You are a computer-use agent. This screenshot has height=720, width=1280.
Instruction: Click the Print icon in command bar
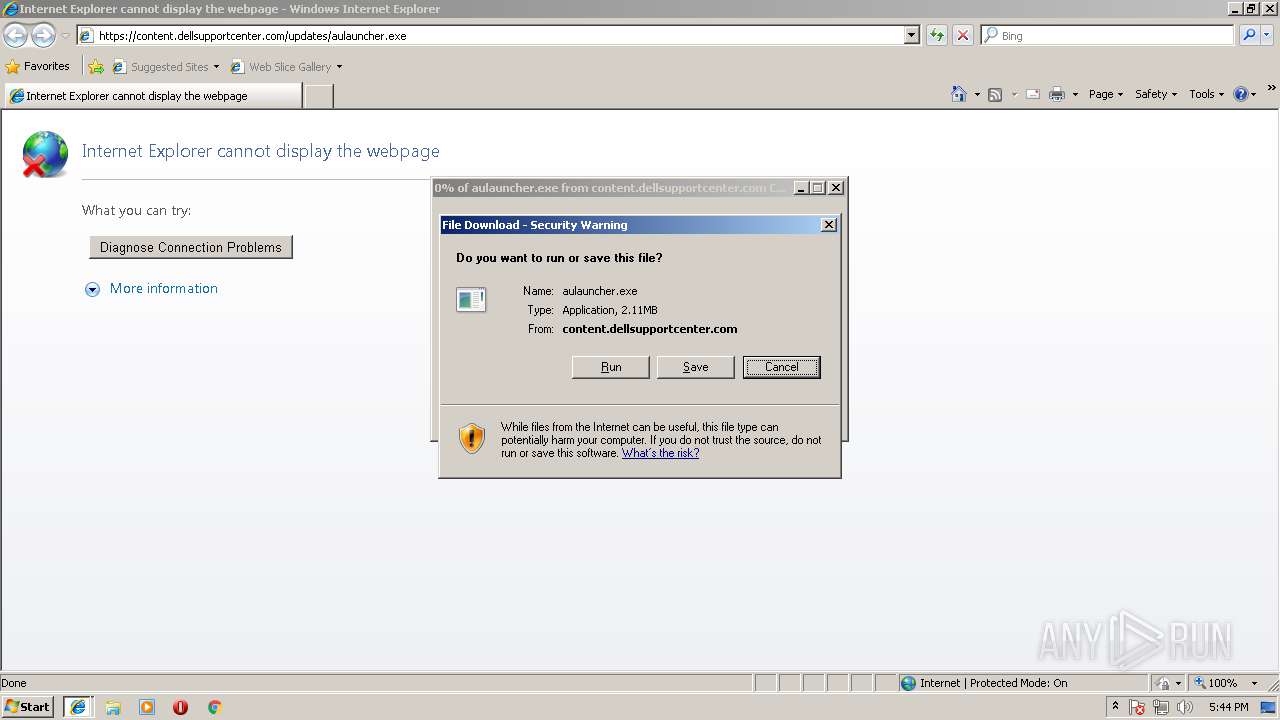tap(1057, 94)
